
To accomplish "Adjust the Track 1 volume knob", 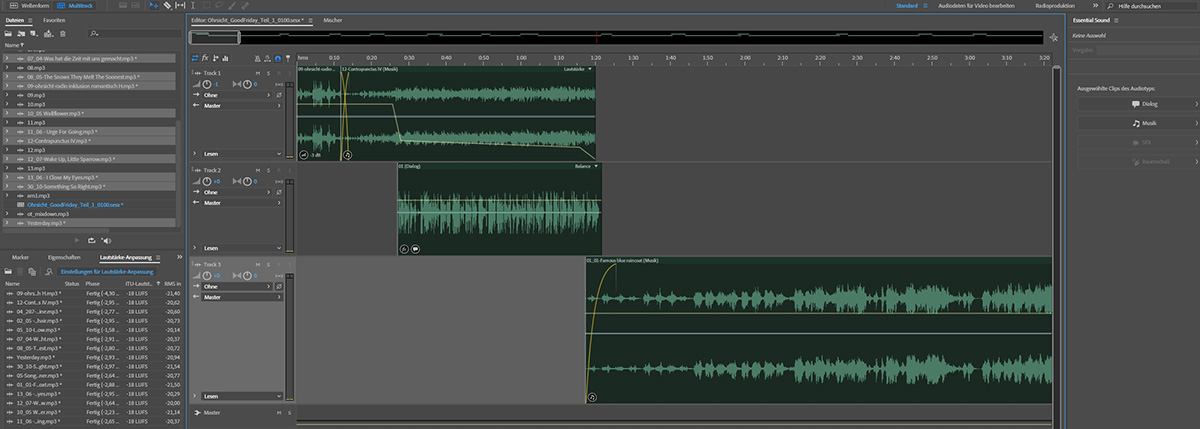I will point(207,84).
